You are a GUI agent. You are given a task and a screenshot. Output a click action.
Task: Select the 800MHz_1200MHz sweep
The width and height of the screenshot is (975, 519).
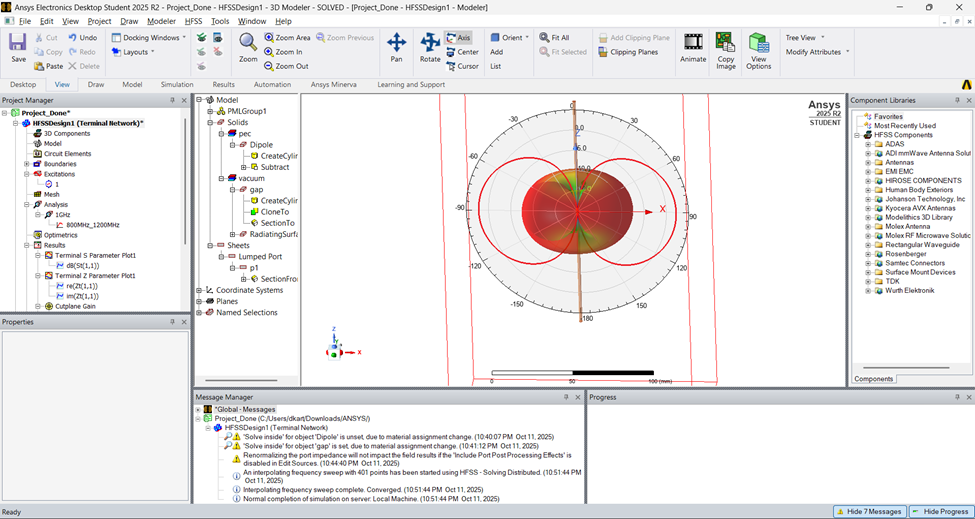[x=93, y=225]
